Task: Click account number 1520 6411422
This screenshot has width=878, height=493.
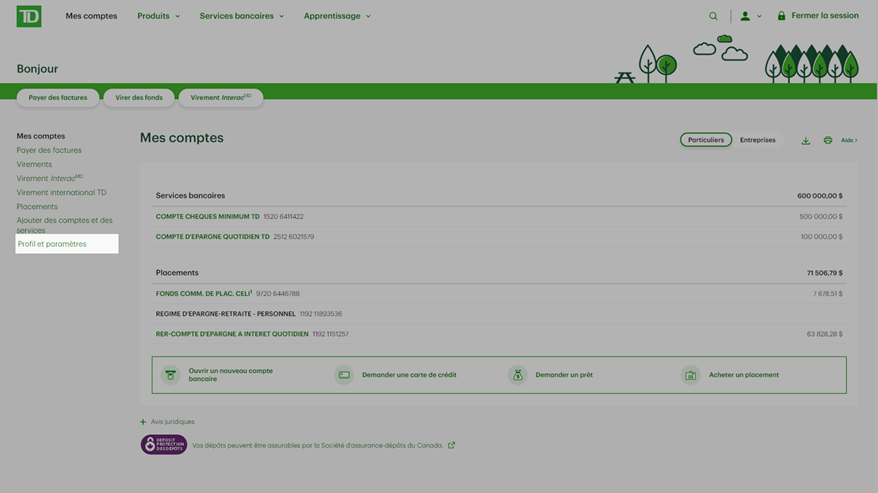Action: [x=283, y=216]
